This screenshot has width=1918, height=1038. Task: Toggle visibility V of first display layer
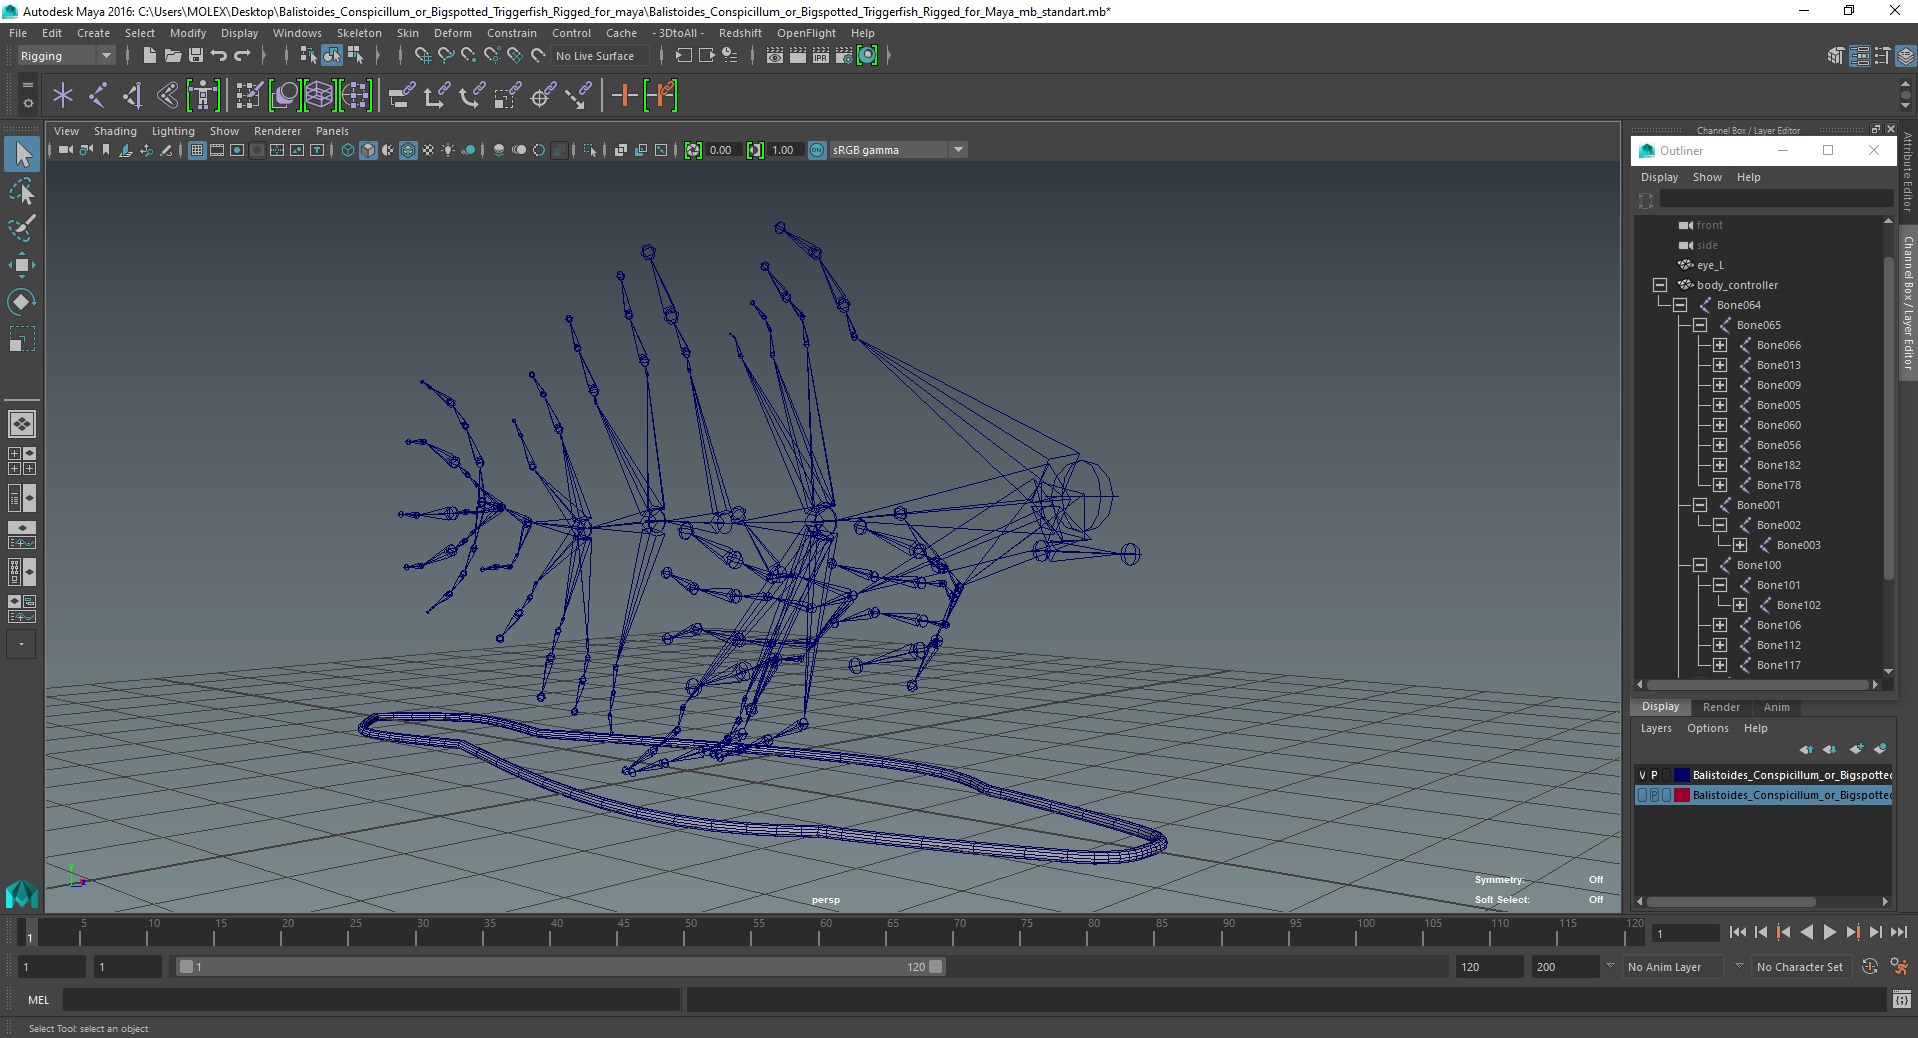pyautogui.click(x=1642, y=775)
